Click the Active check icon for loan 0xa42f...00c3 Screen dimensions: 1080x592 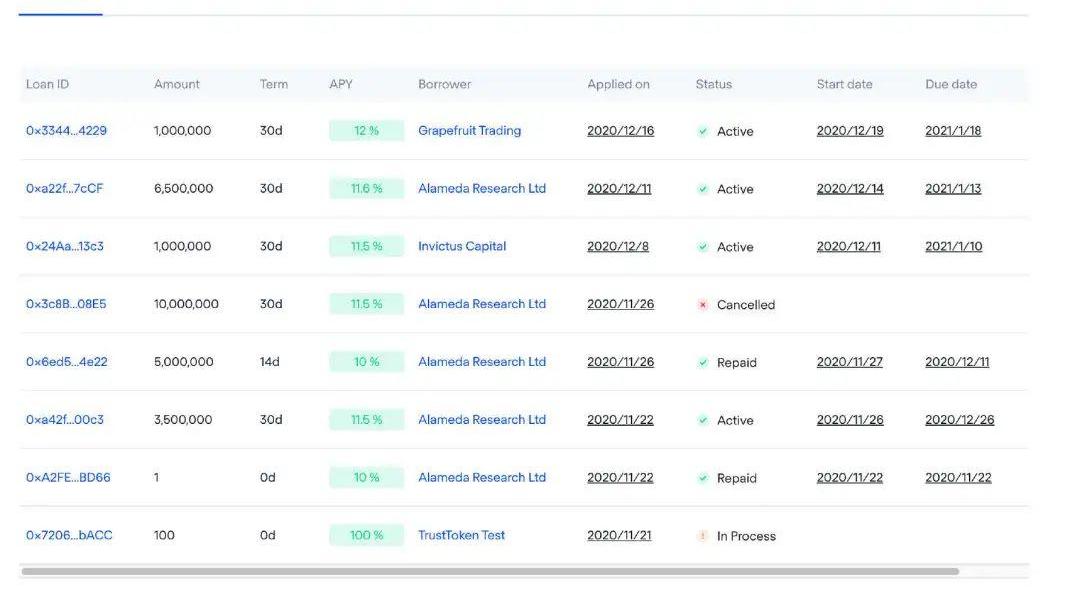click(x=703, y=421)
